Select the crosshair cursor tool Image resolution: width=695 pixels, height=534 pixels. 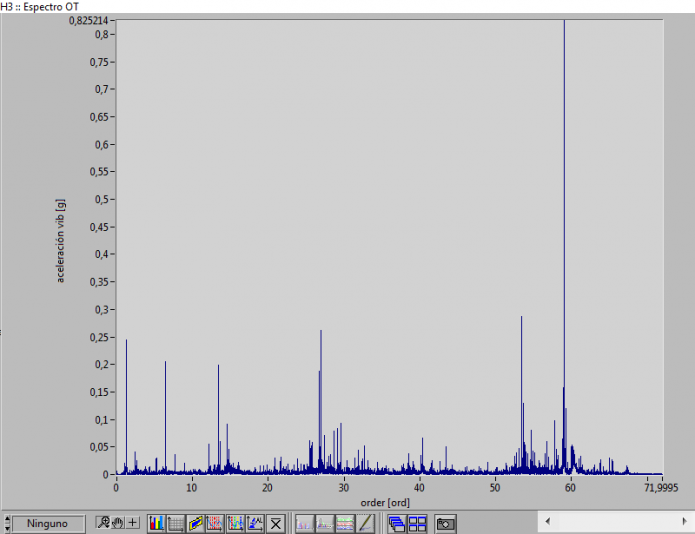[133, 523]
